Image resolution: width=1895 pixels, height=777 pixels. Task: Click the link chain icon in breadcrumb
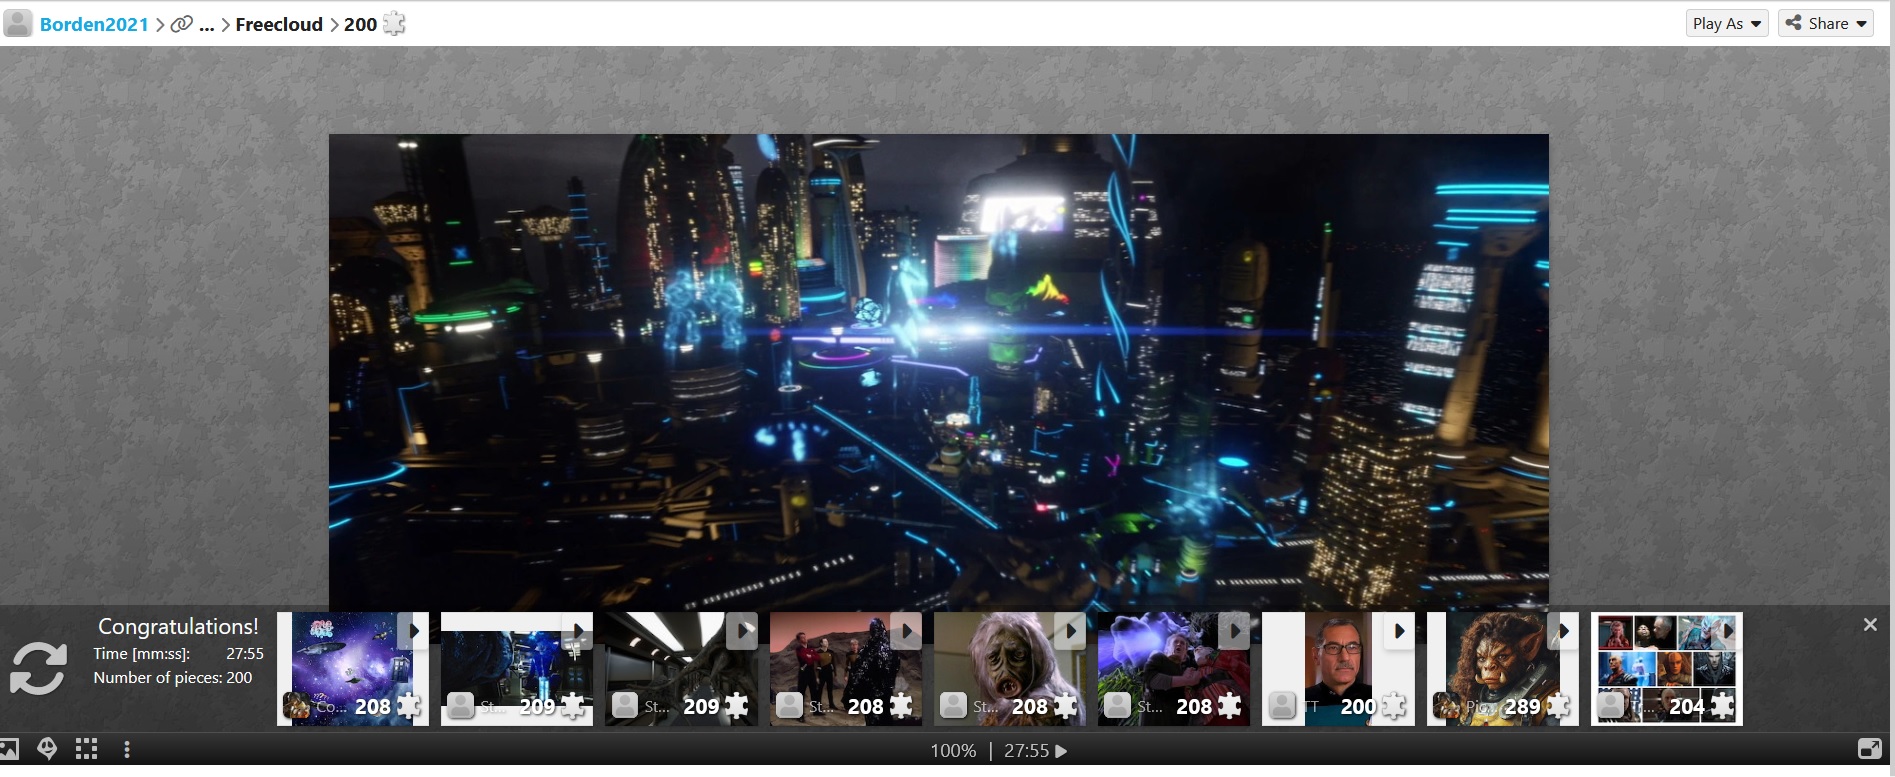pos(181,24)
